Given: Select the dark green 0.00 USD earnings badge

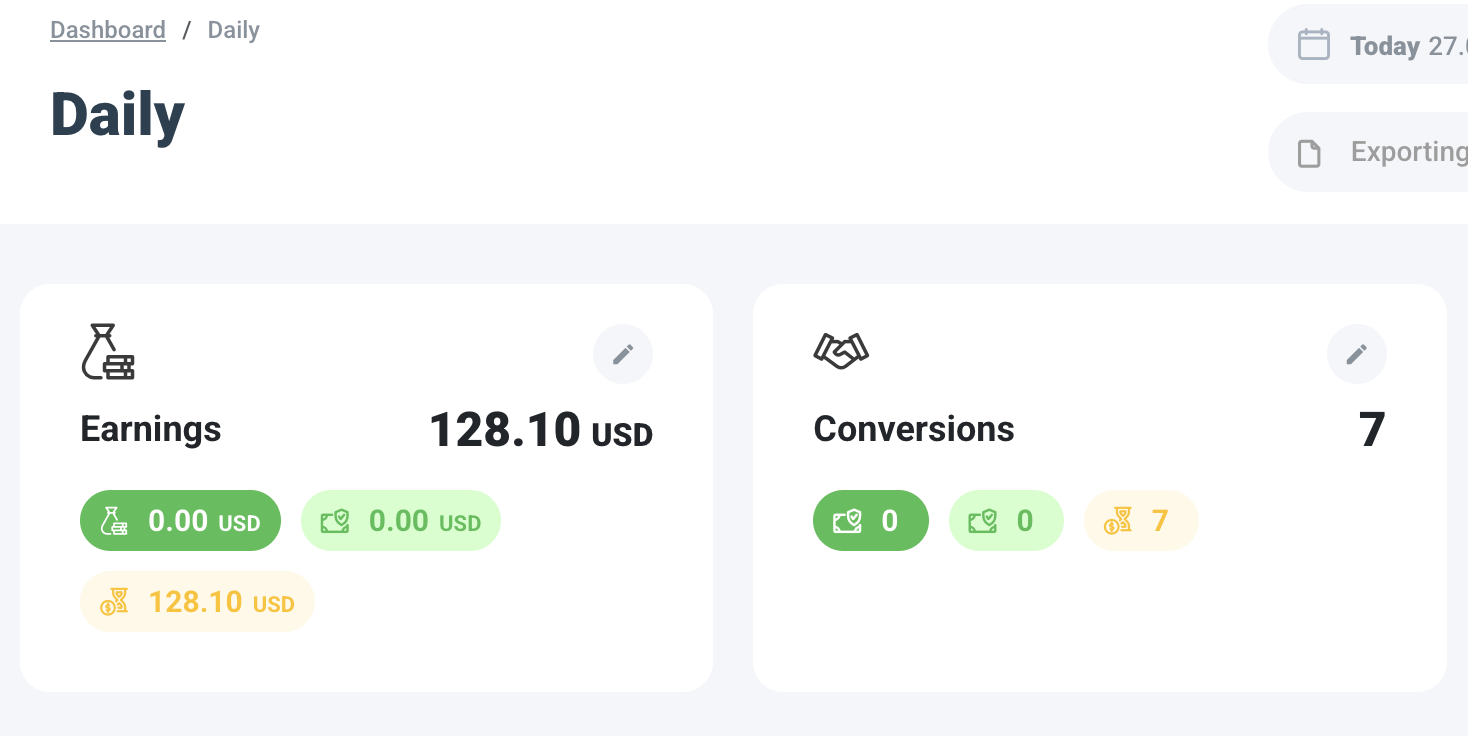Looking at the screenshot, I should click(x=180, y=520).
